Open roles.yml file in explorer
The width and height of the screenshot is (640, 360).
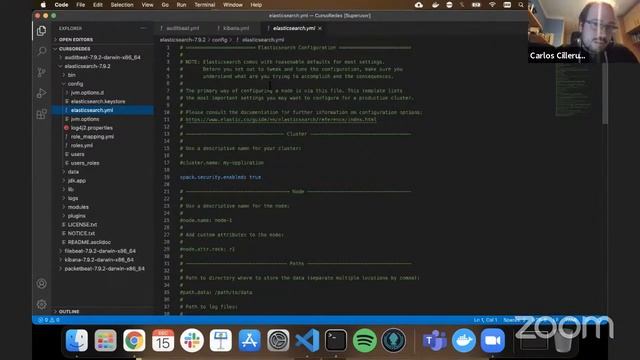pyautogui.click(x=81, y=145)
